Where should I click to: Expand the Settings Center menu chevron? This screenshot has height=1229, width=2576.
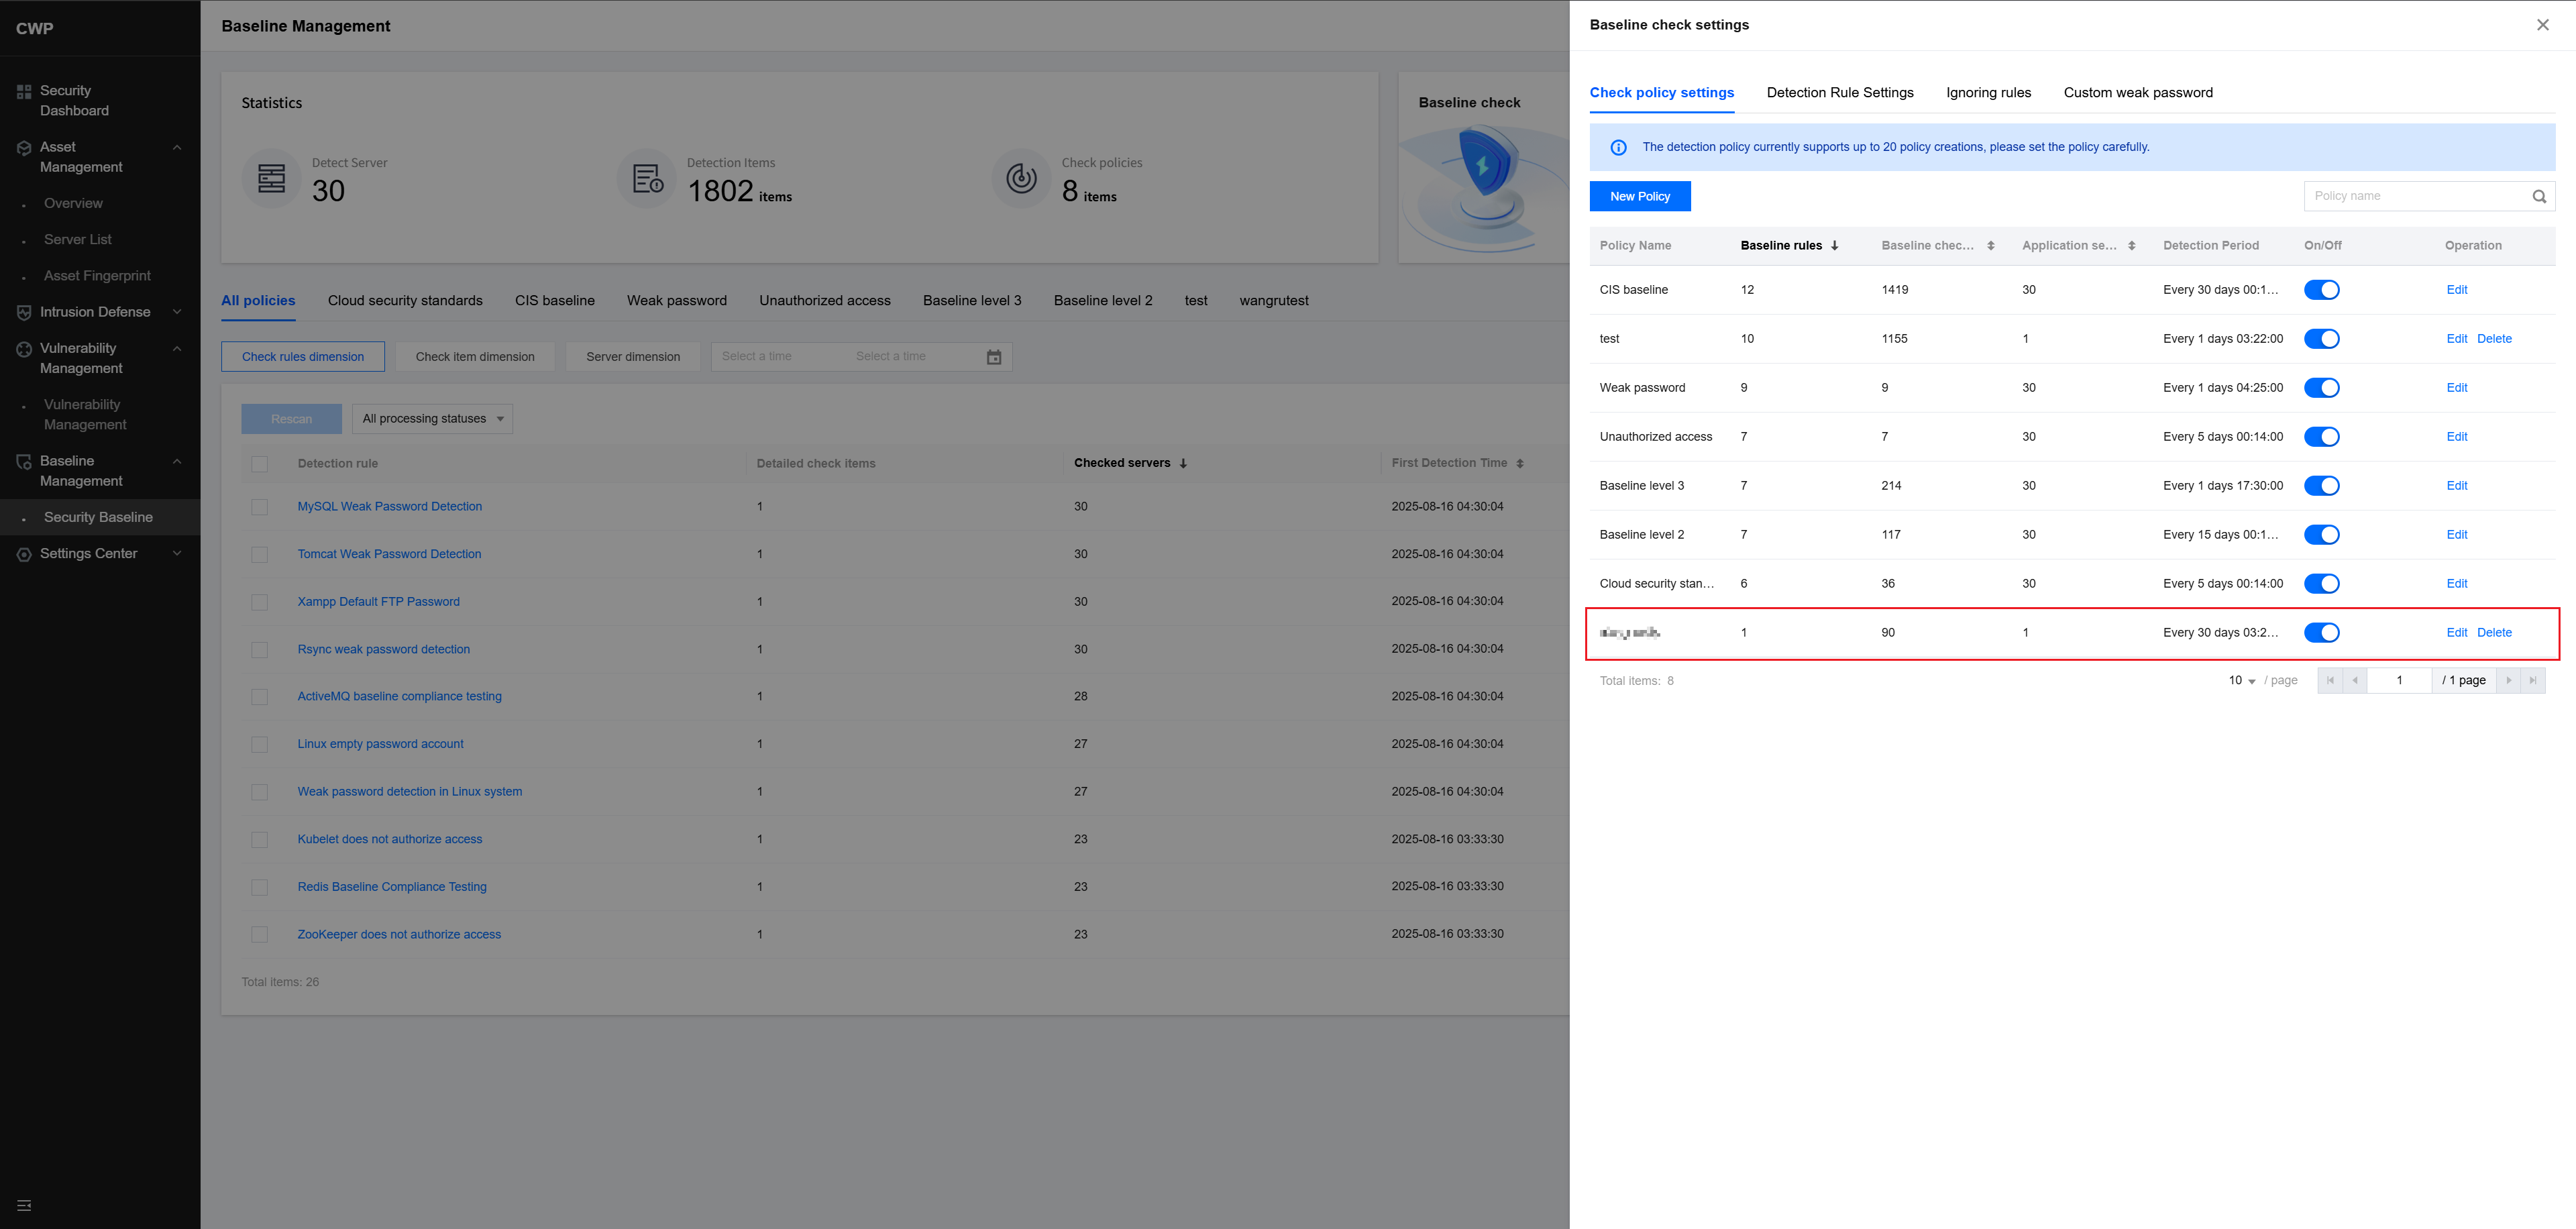click(177, 553)
